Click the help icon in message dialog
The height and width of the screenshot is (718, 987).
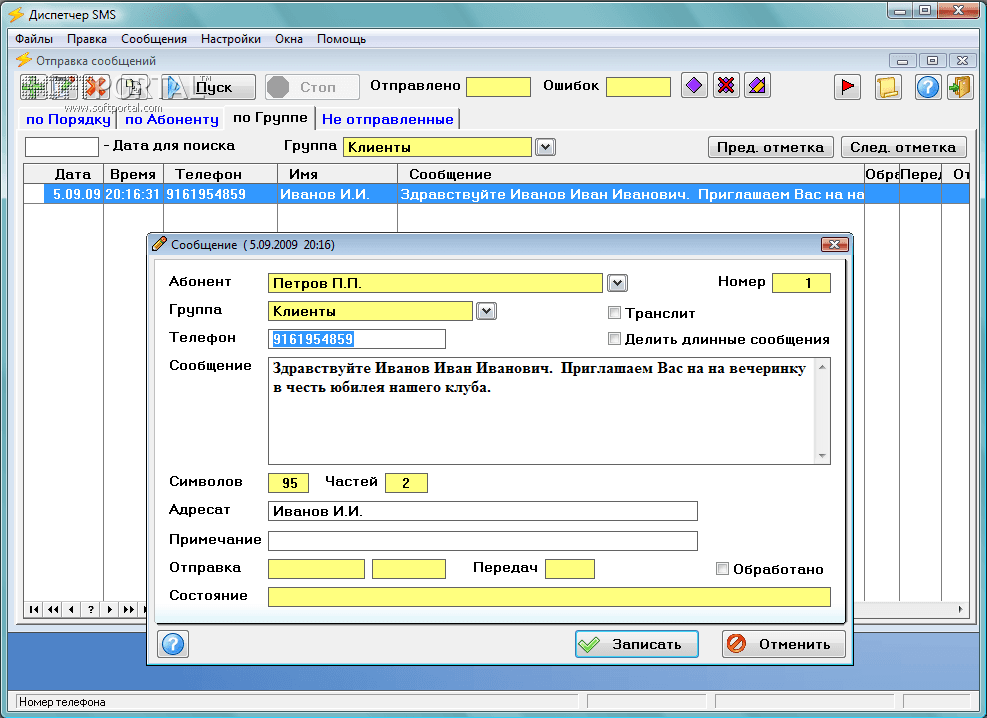tap(173, 644)
